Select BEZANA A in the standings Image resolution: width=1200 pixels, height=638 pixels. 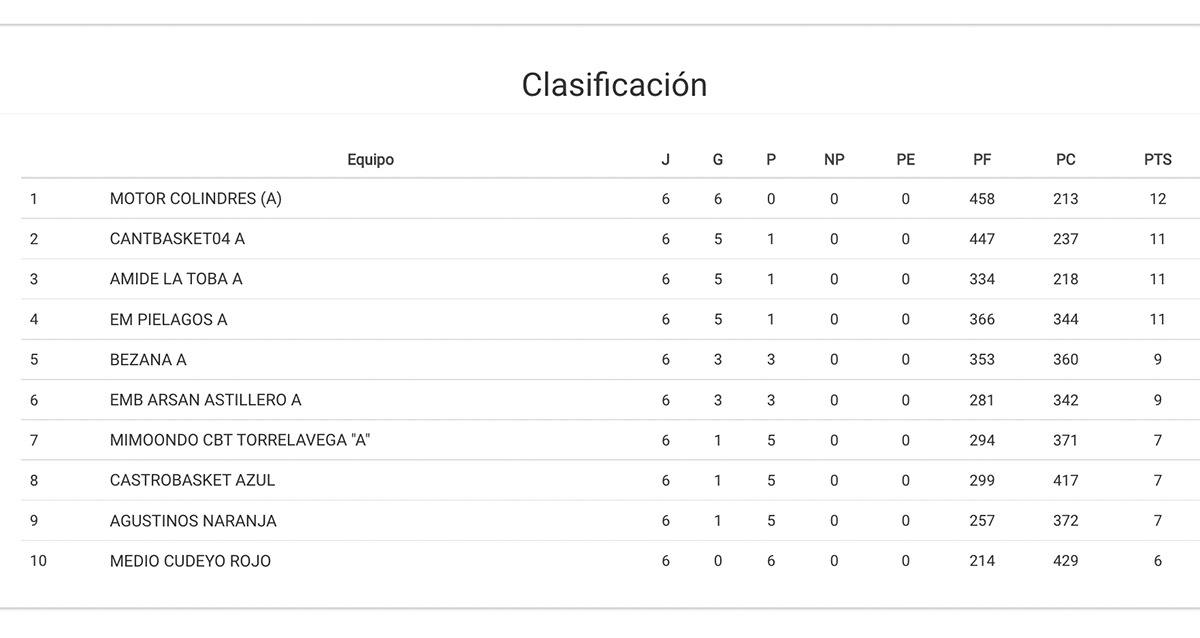coord(148,360)
